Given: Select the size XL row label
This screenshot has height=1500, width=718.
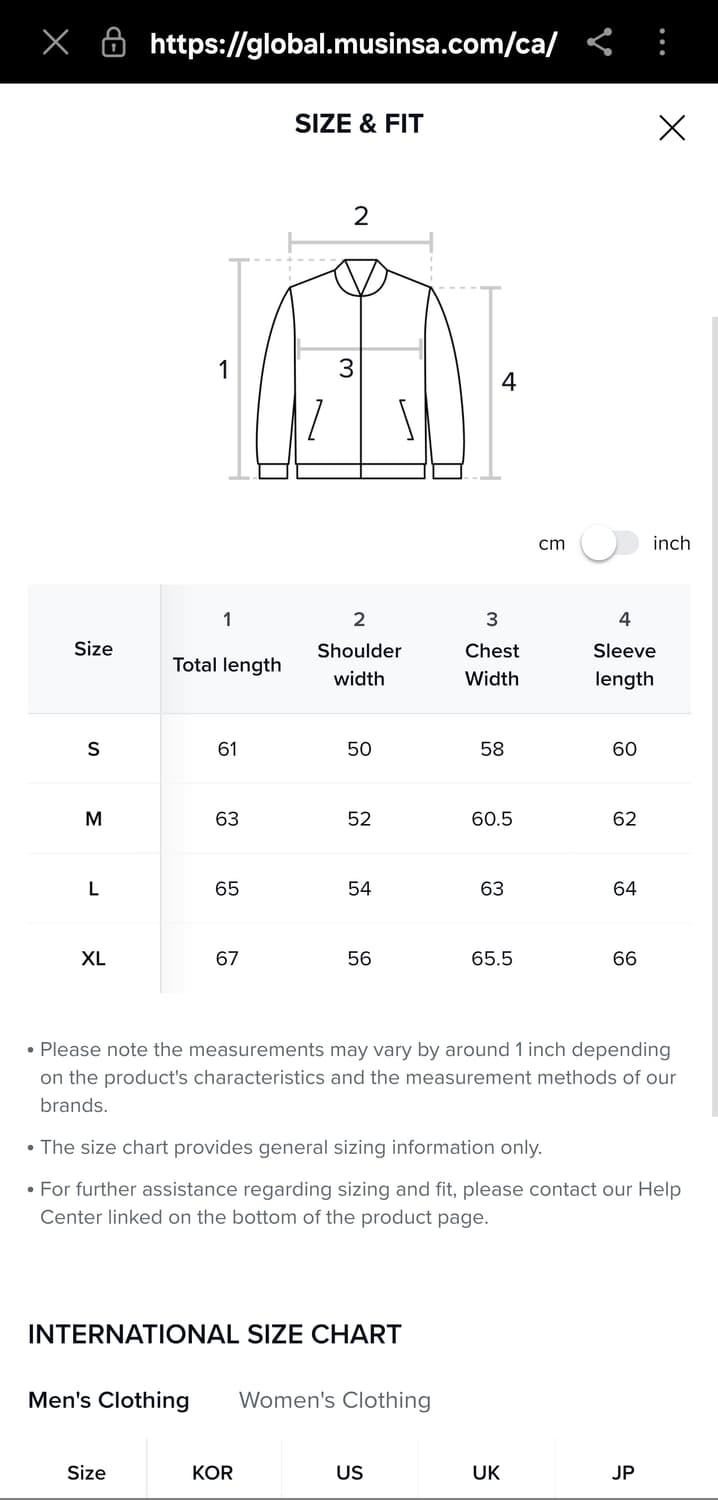Looking at the screenshot, I should pyautogui.click(x=93, y=958).
